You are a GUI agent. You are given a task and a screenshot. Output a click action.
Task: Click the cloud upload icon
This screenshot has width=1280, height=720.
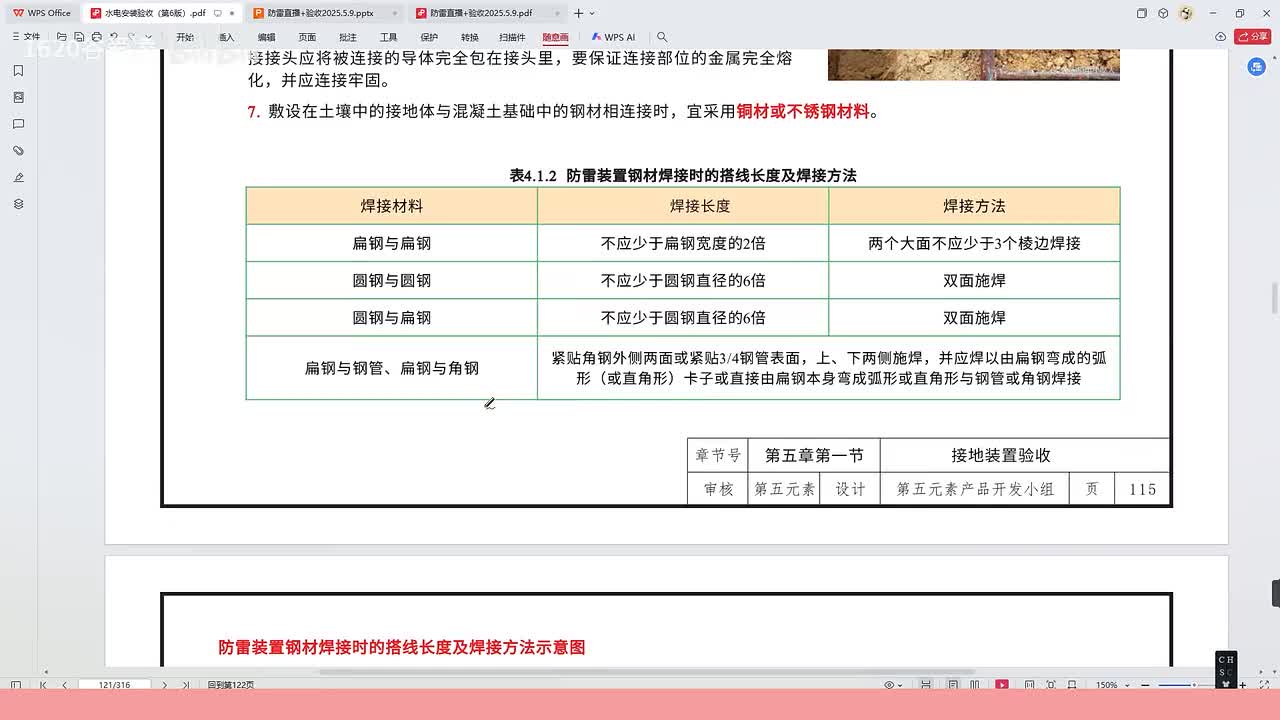coord(1220,37)
